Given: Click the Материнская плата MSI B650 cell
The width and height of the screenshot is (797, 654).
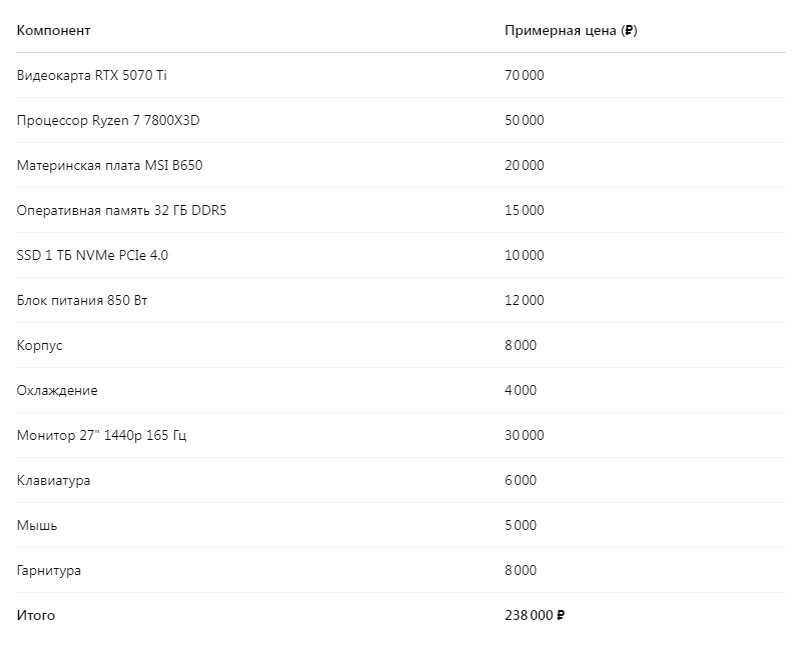Looking at the screenshot, I should (x=109, y=165).
